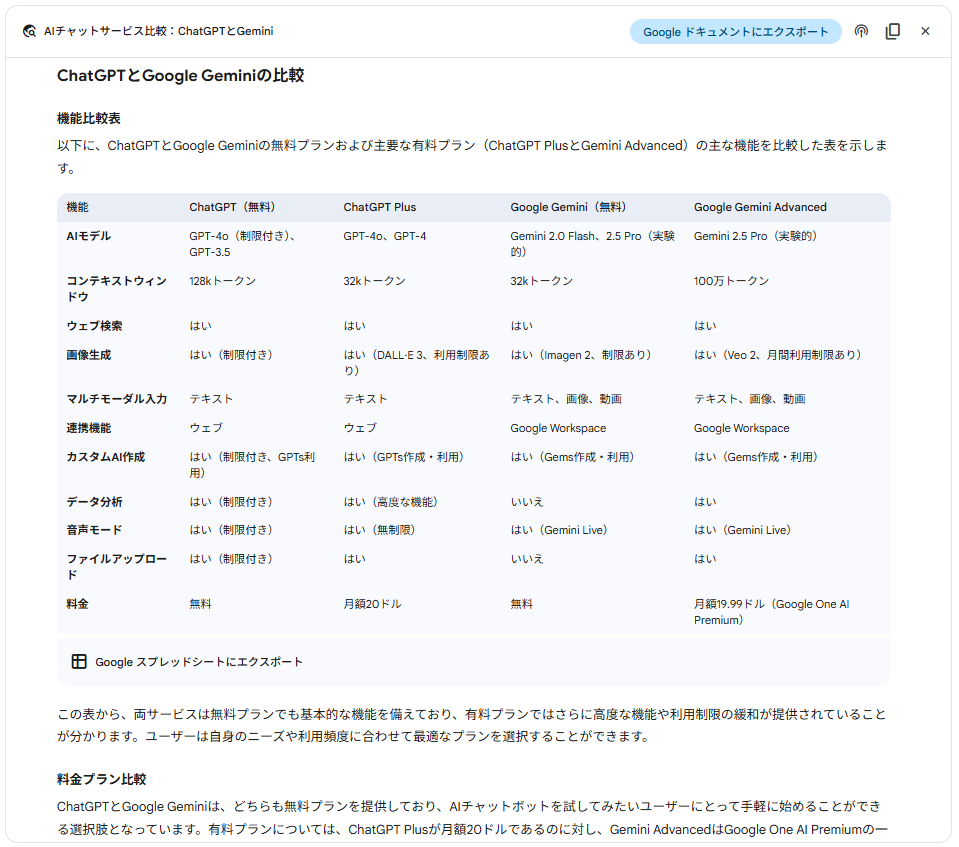Click the カスタムAI作成 row label
This screenshot has width=959, height=847.
coord(105,457)
